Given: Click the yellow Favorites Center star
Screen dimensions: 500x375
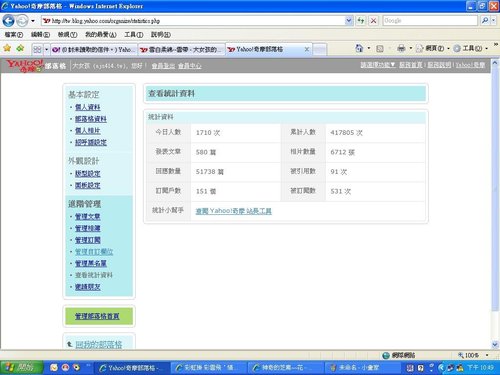Looking at the screenshot, I should click(x=7, y=48).
